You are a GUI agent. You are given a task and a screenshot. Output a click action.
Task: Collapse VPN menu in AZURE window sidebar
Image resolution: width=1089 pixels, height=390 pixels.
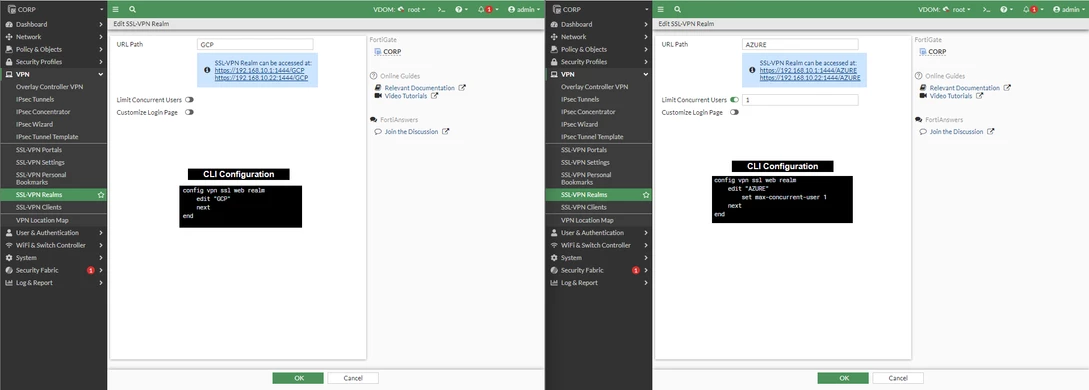coord(599,74)
